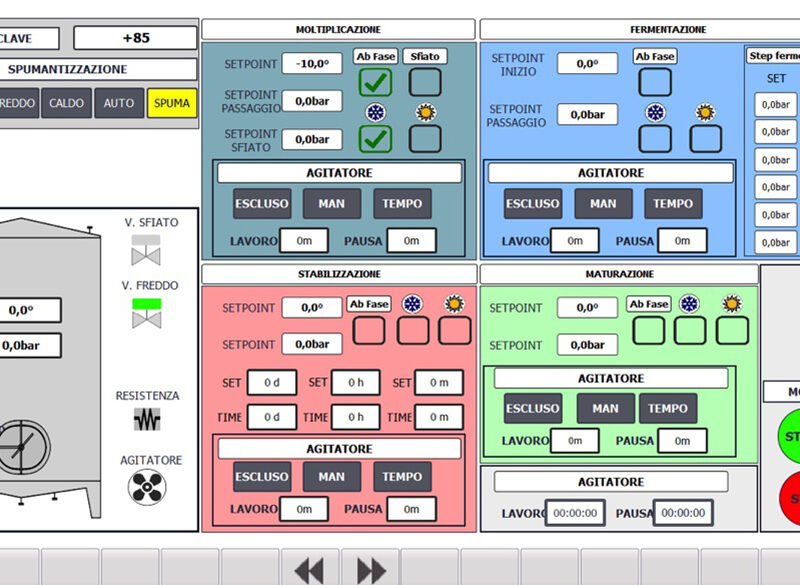Edit SET days field showing 0 d

point(272,383)
